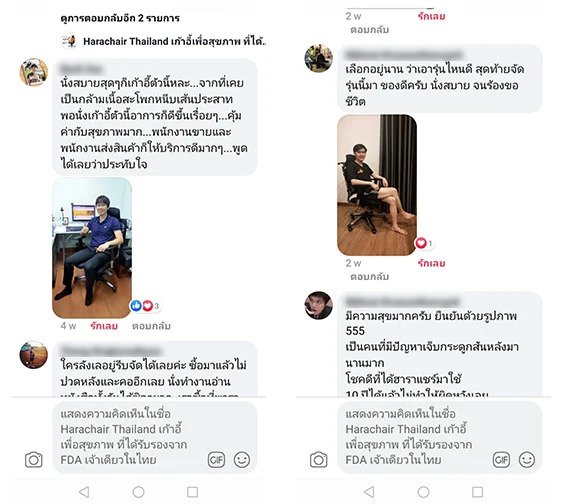Open the Harachair Thailand reply preview
The image size is (570, 504).
point(164,41)
